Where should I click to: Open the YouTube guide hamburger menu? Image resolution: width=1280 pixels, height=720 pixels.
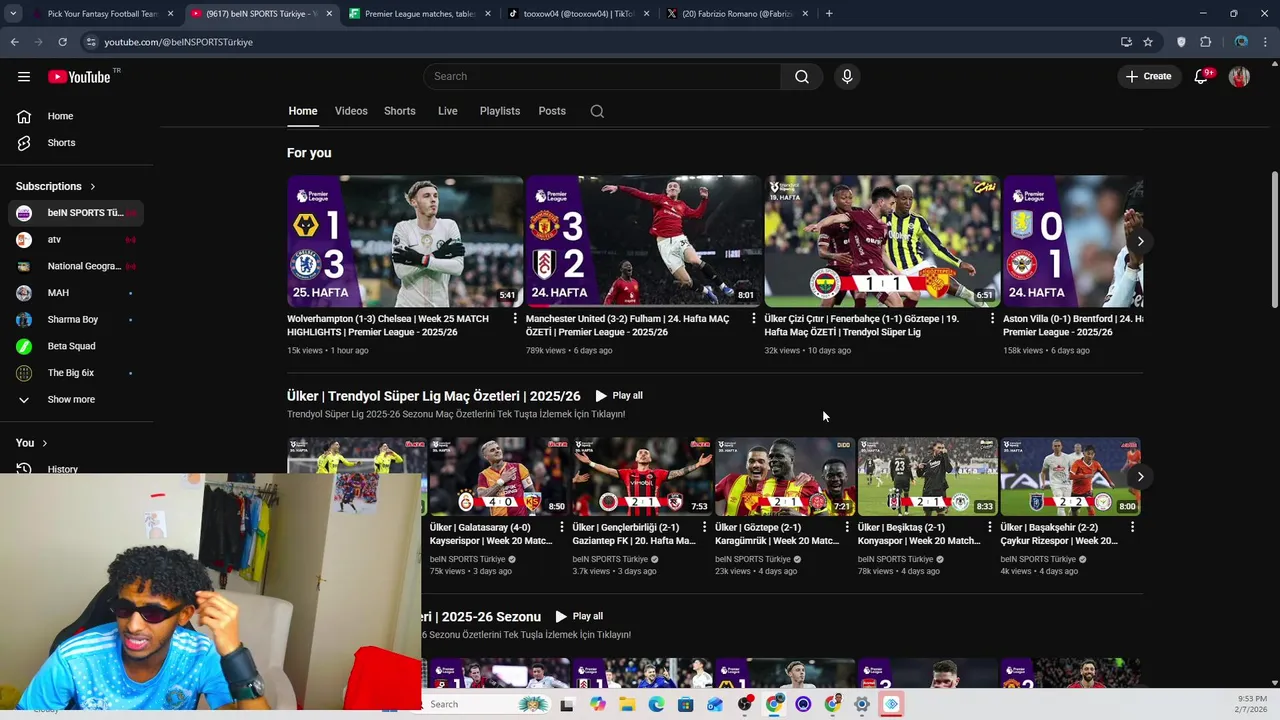click(24, 76)
